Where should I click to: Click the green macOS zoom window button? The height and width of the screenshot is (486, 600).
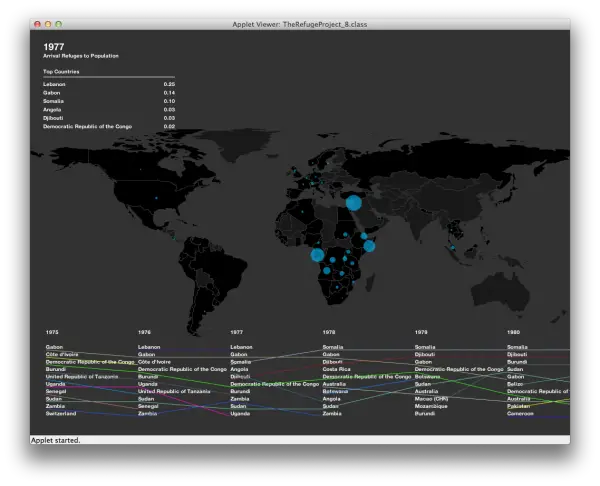(x=59, y=24)
